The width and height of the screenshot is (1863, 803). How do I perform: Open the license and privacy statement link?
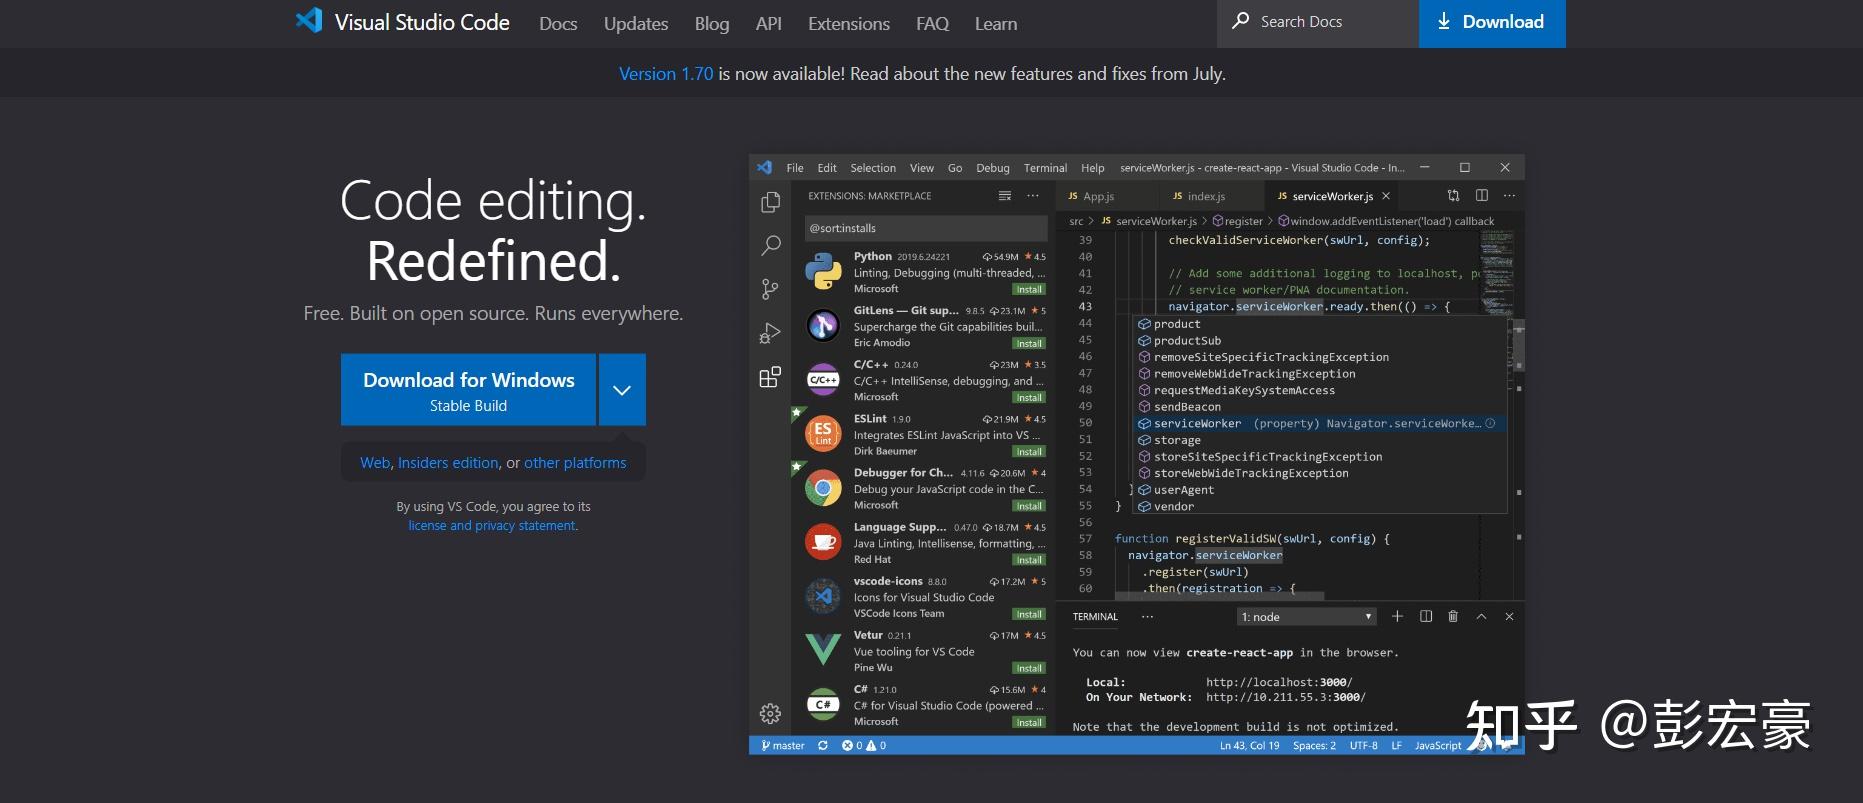click(x=492, y=525)
